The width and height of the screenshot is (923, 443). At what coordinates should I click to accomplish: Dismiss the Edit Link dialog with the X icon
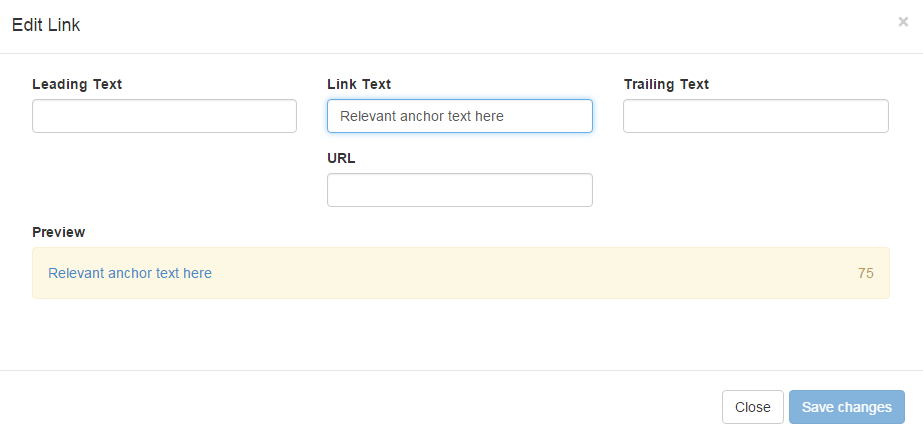coord(903,22)
